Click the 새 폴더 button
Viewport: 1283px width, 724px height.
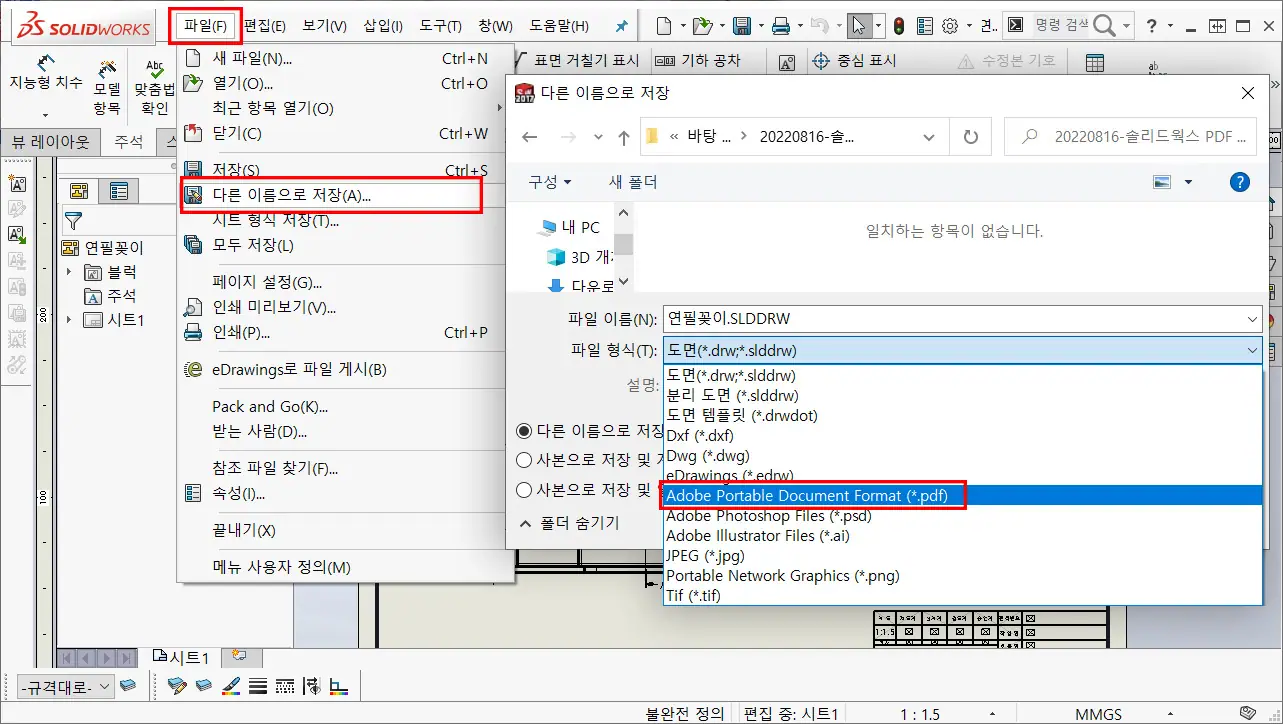pos(634,182)
